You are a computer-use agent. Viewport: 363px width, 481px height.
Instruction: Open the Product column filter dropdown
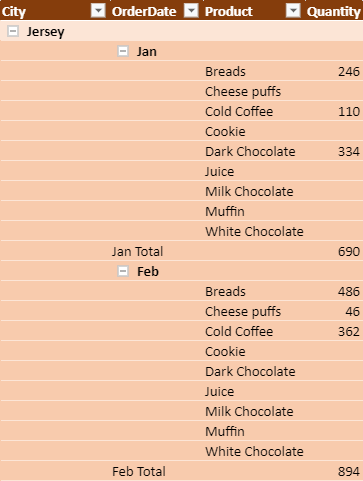click(x=293, y=11)
